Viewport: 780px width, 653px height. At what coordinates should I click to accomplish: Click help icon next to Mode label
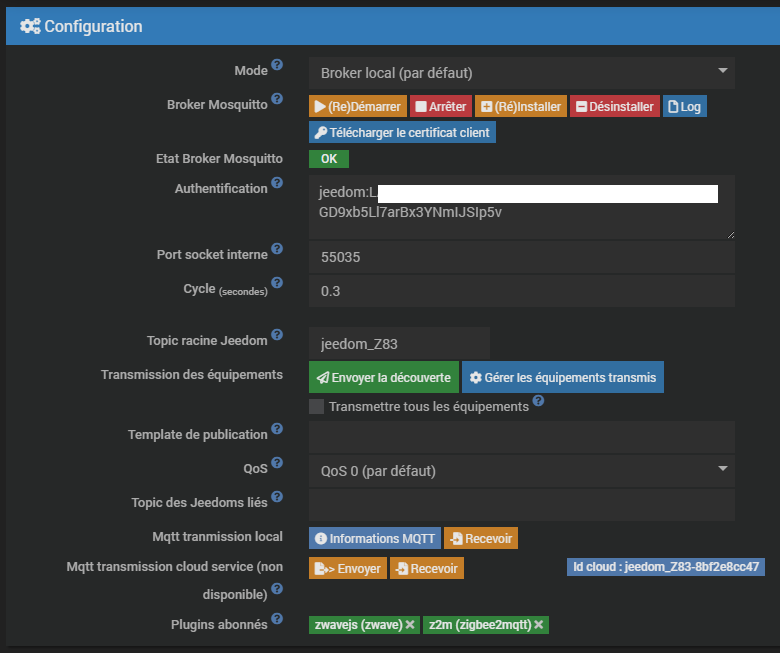[277, 65]
